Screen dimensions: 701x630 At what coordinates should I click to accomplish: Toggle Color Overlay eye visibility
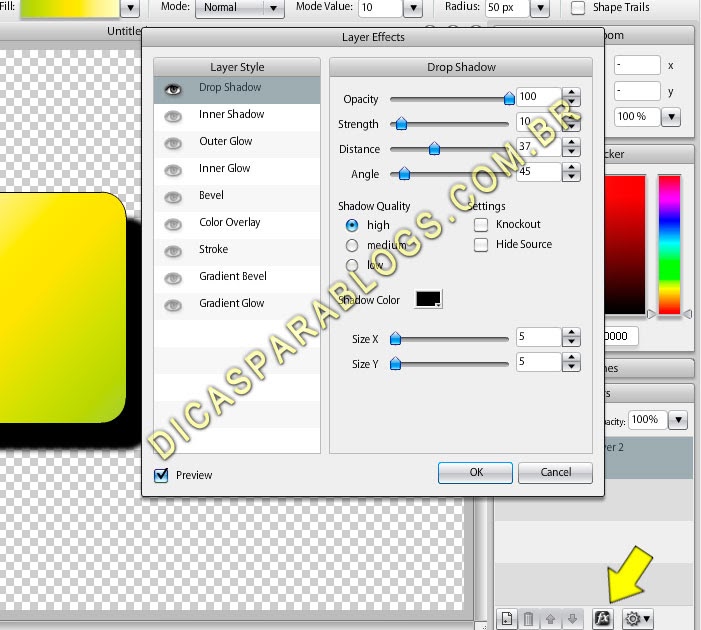click(173, 224)
